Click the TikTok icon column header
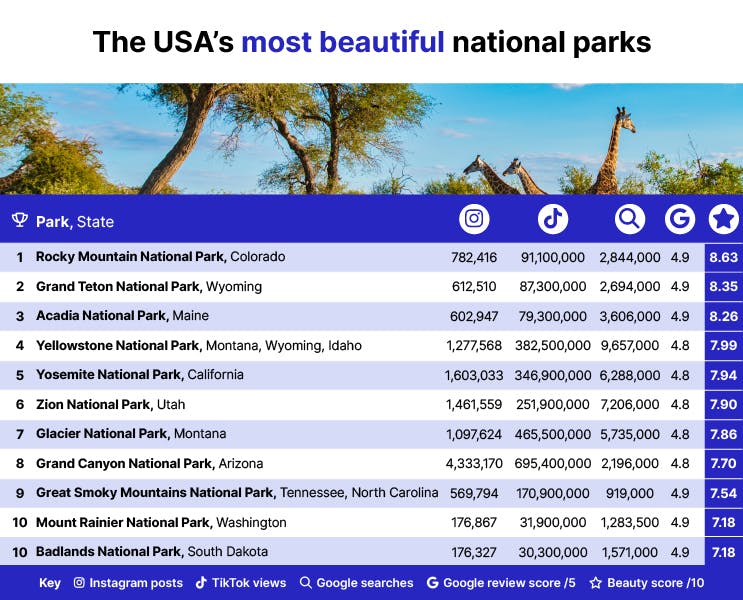Viewport: 743px width, 600px height. click(553, 219)
